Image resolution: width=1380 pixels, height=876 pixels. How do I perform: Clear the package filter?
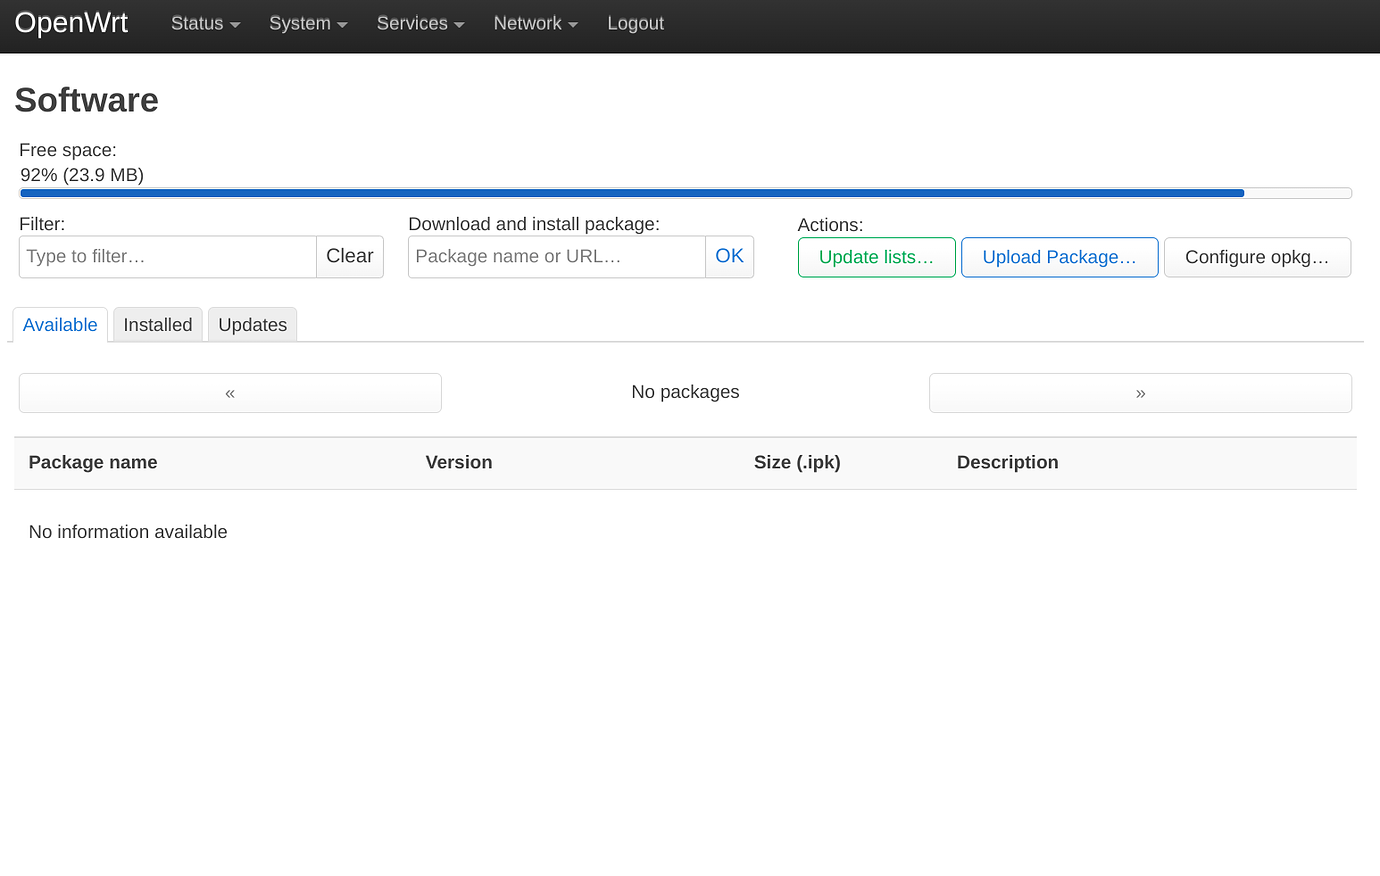point(349,257)
